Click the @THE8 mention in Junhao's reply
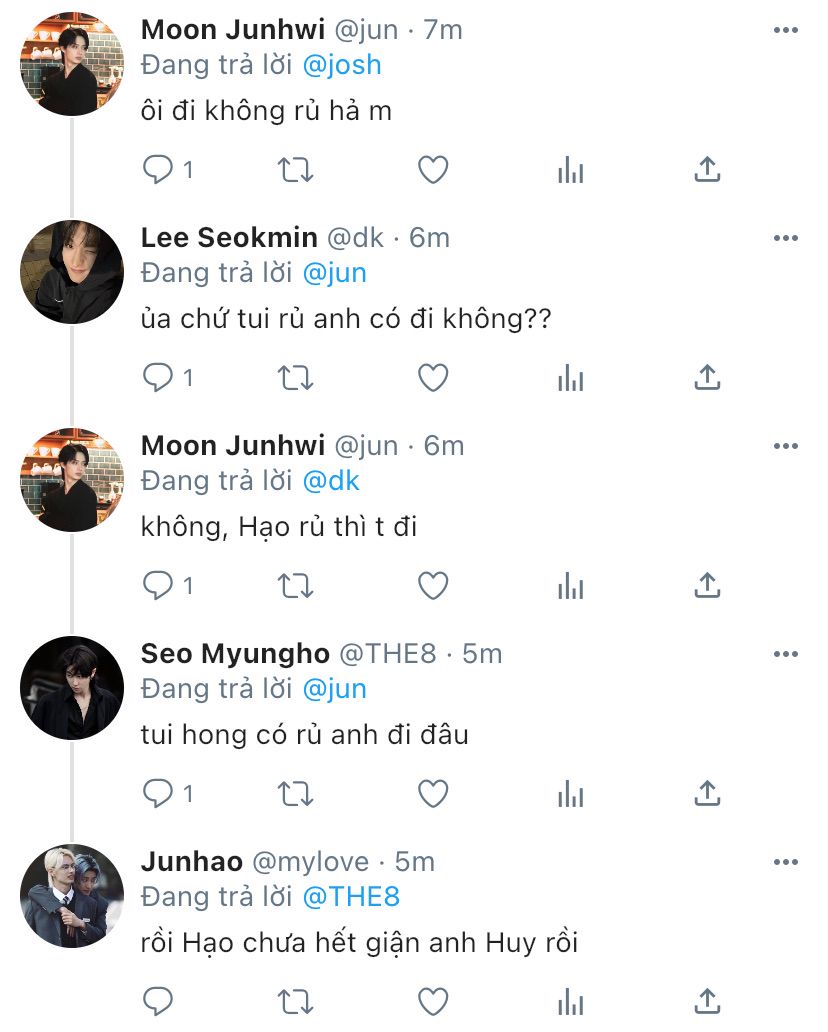The width and height of the screenshot is (828, 1032). (x=350, y=897)
